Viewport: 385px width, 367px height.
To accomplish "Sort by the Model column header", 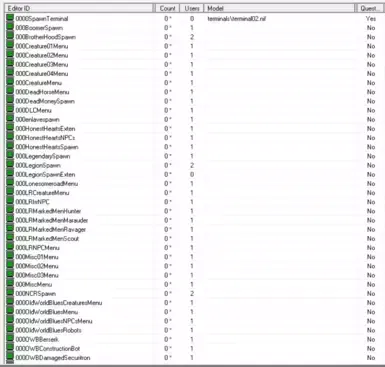I will [279, 8].
